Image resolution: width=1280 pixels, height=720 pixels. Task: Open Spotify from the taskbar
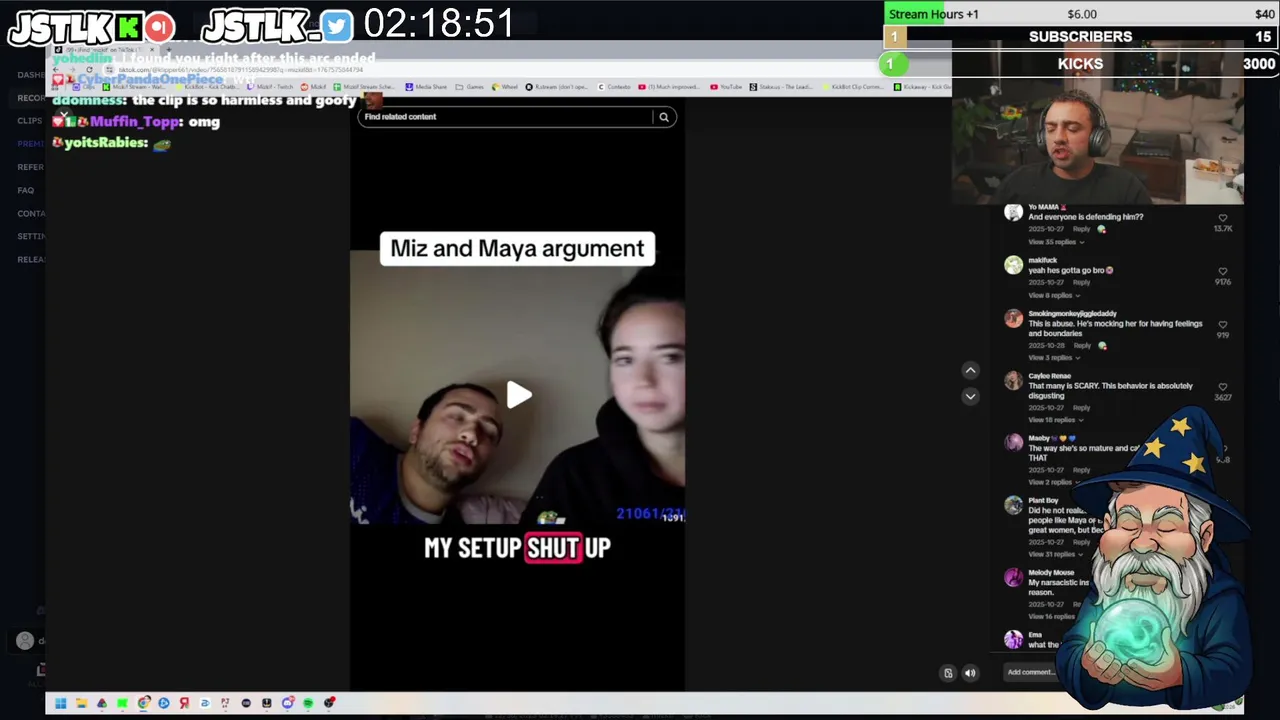click(x=308, y=703)
